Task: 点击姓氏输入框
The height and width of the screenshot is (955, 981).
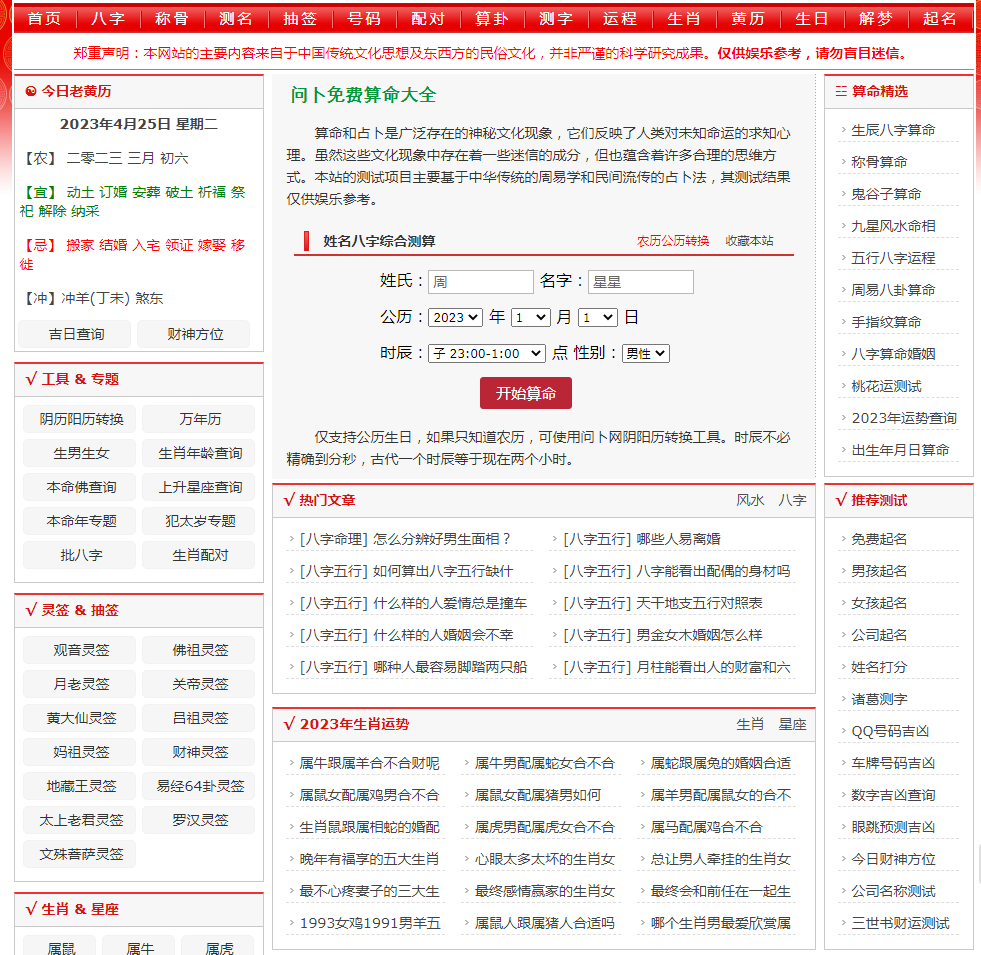Action: 480,282
